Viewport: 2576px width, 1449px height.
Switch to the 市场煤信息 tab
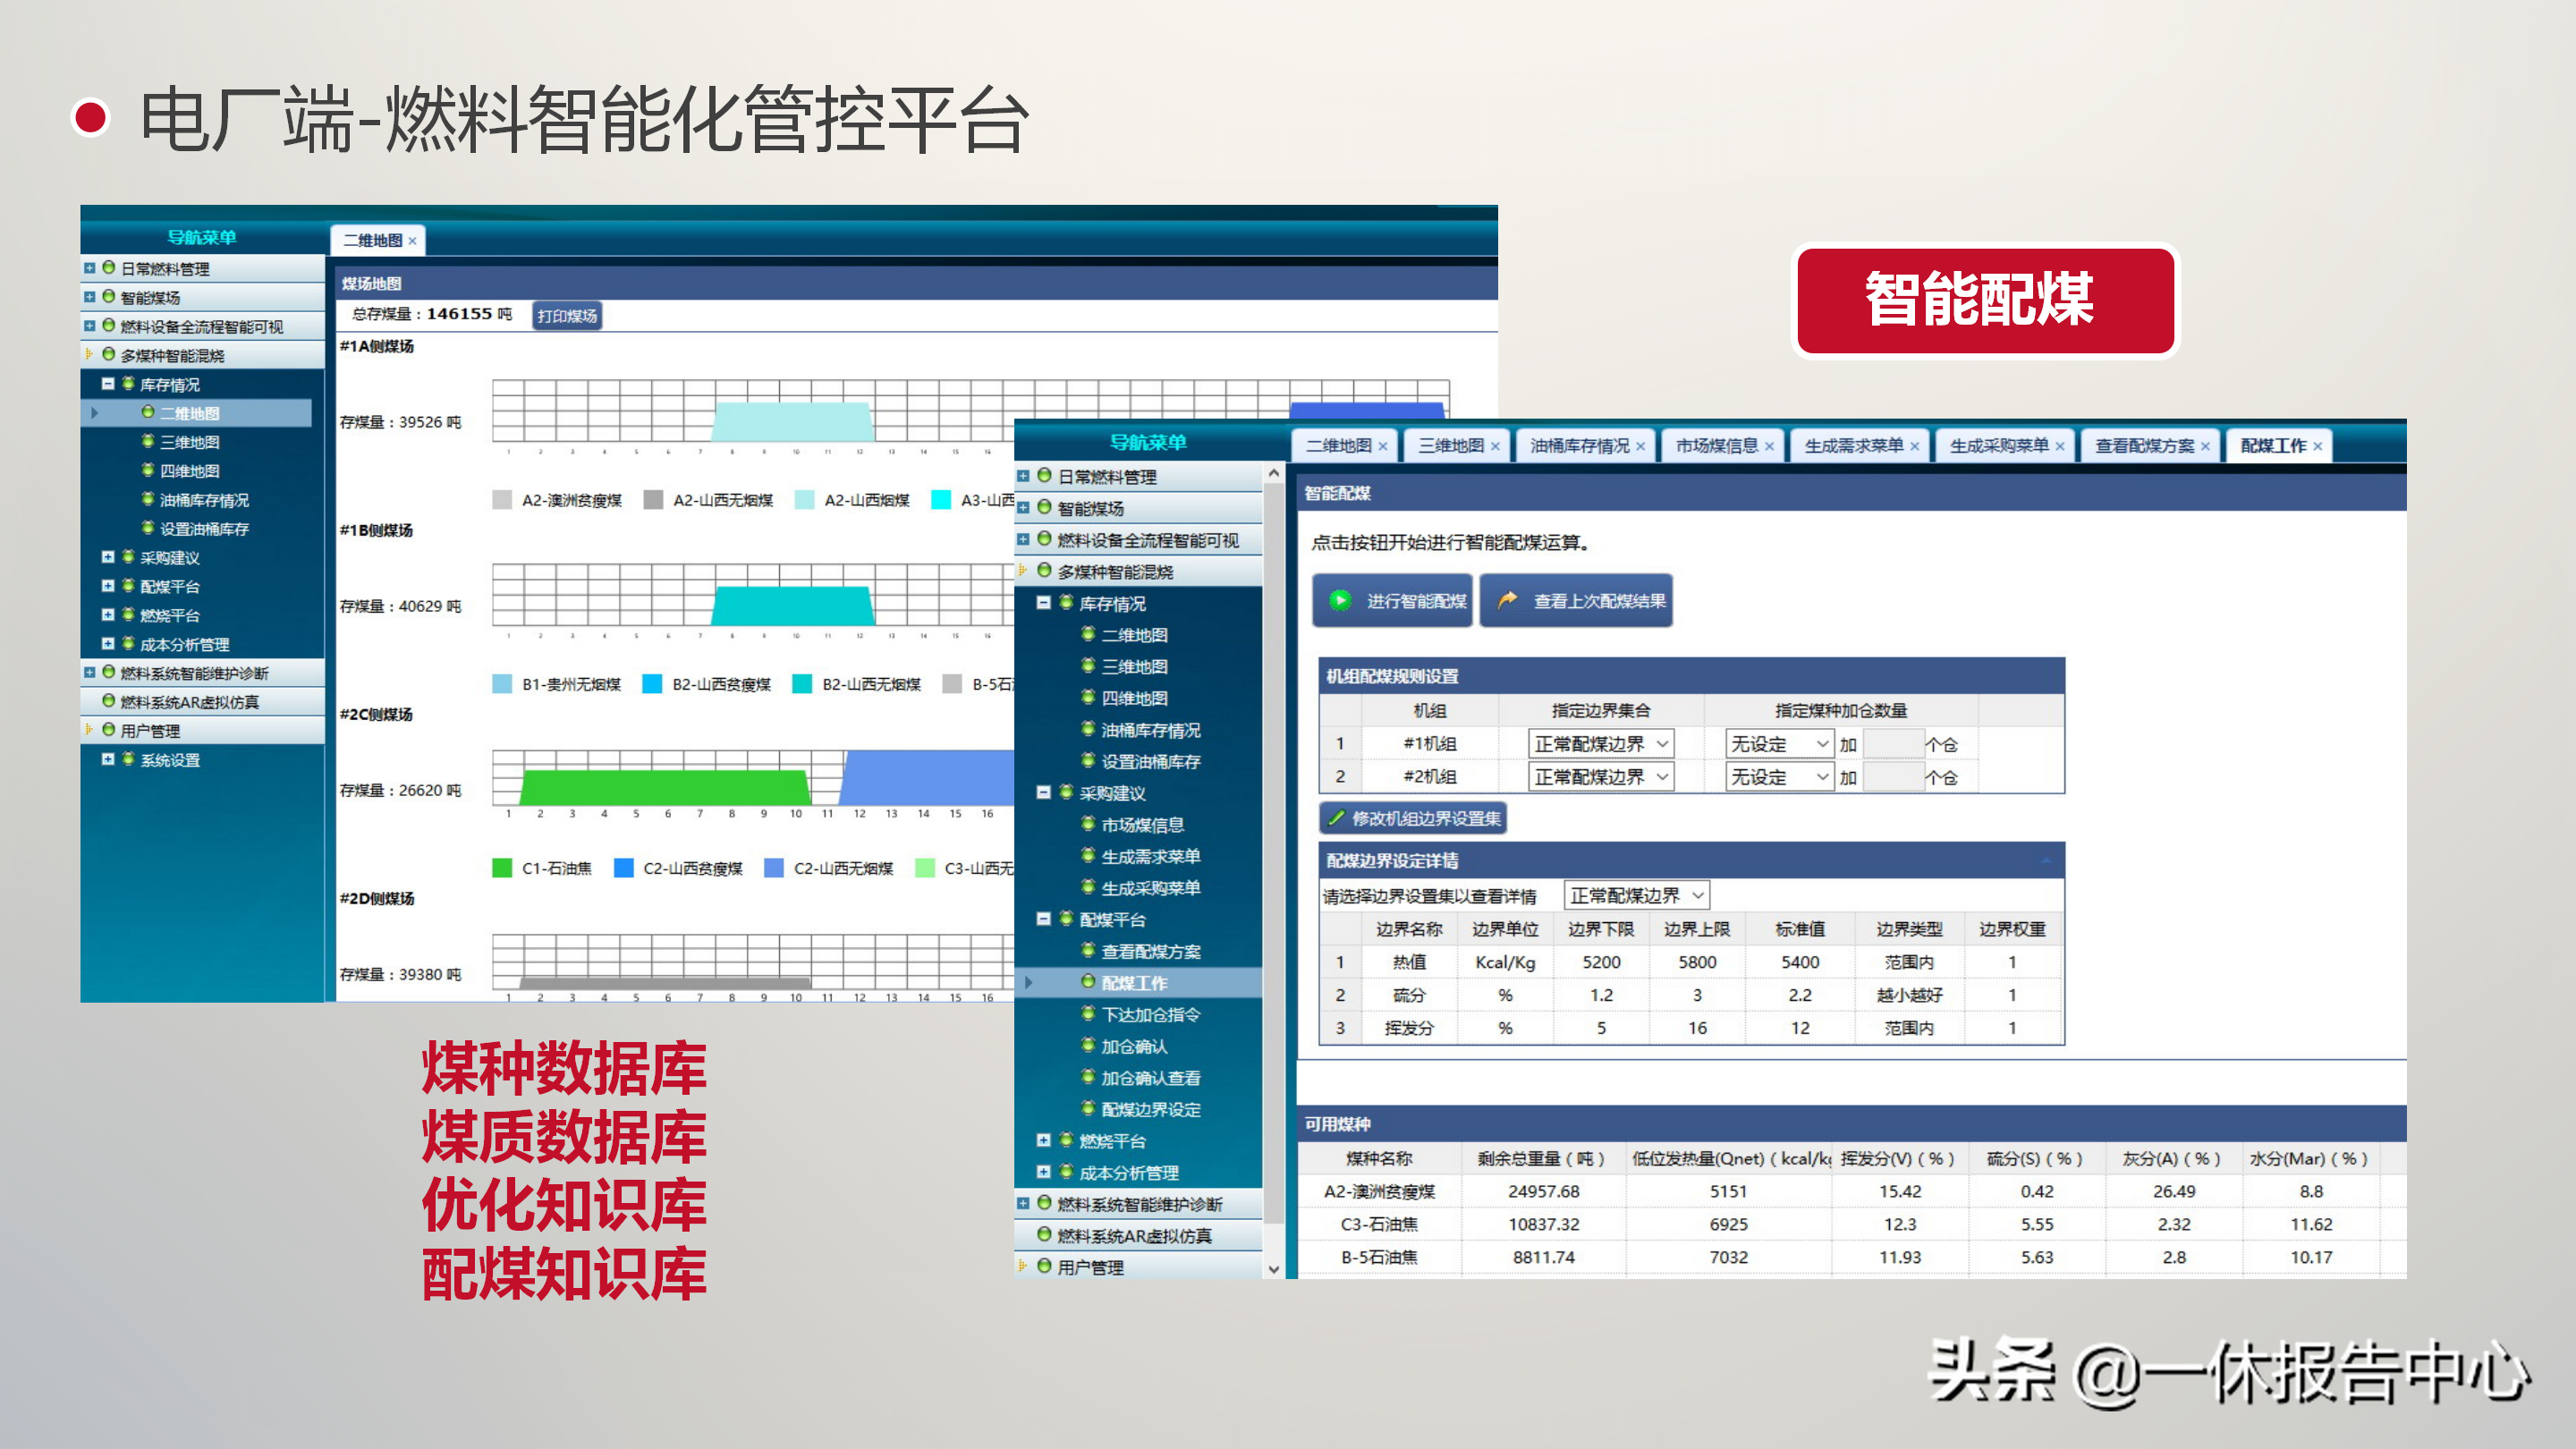[1716, 446]
